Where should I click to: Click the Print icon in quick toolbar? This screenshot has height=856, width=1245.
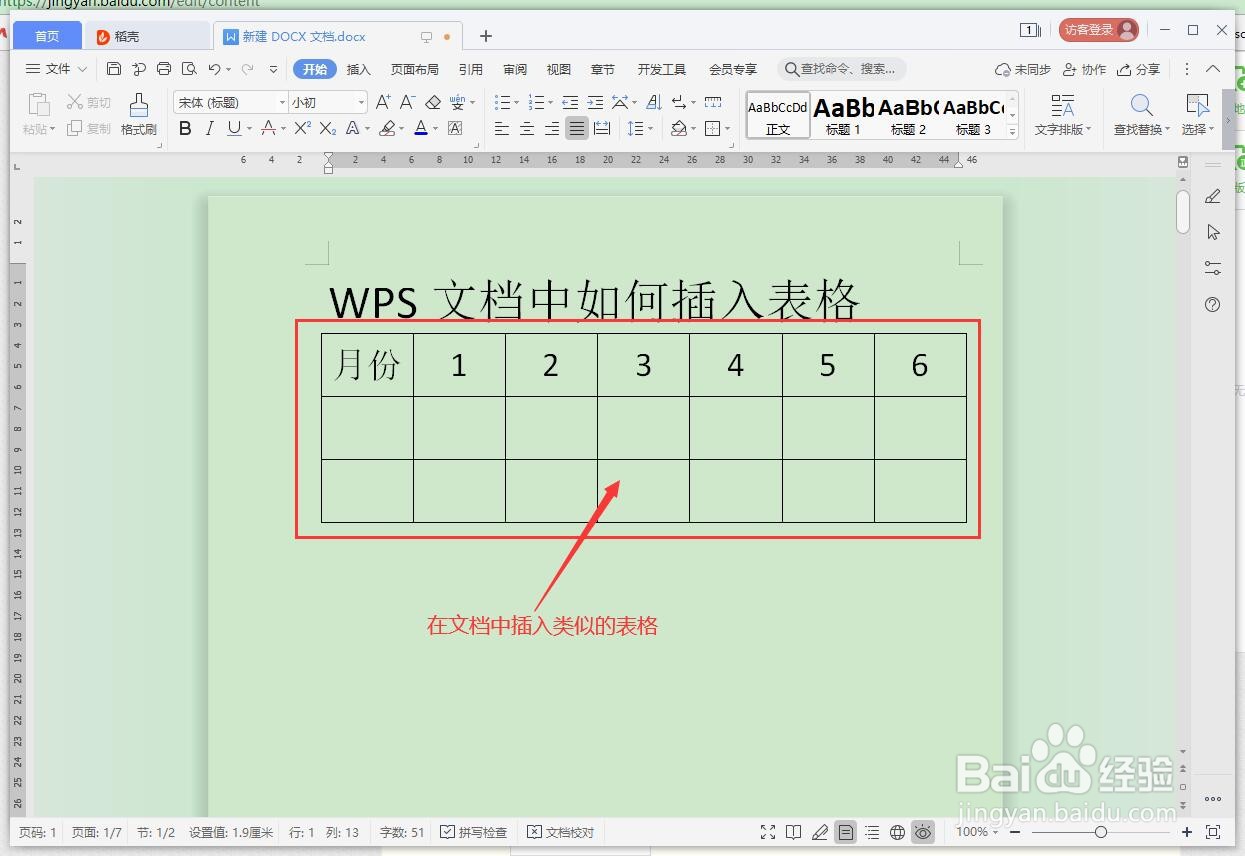coord(164,69)
